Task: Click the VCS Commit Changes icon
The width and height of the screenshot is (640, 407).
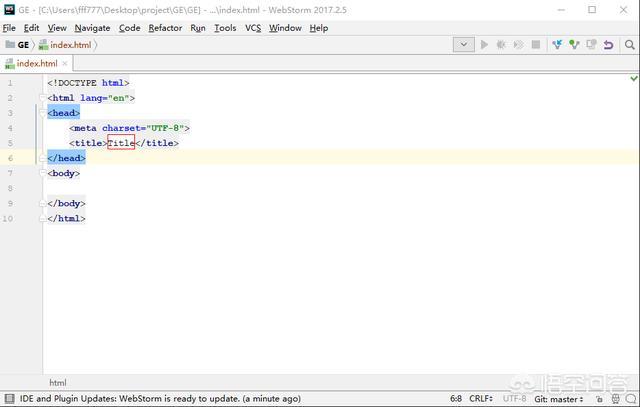Action: coord(574,45)
